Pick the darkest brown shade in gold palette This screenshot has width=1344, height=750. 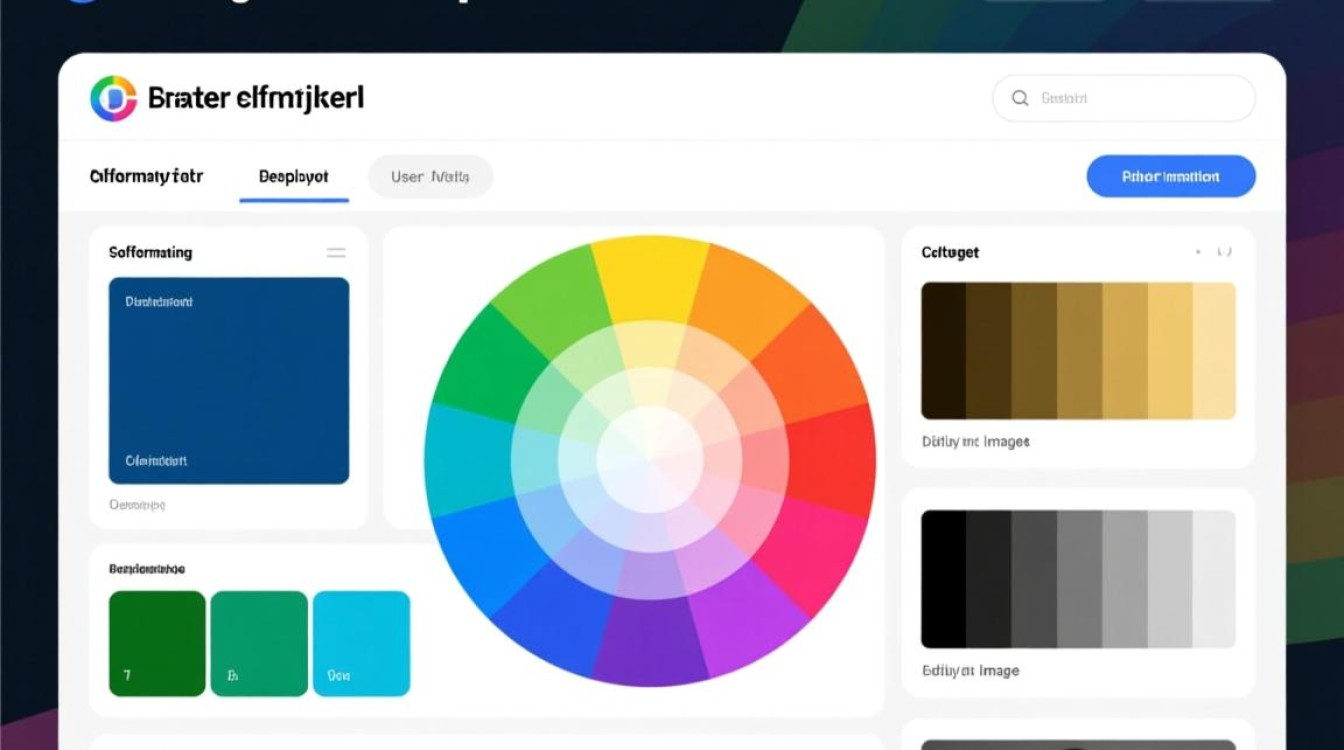[x=943, y=350]
